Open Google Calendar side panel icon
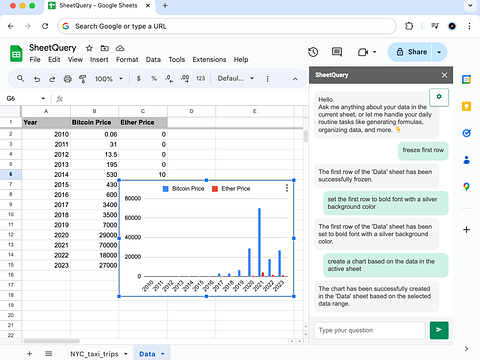This screenshot has width=480, height=360. pyautogui.click(x=466, y=79)
